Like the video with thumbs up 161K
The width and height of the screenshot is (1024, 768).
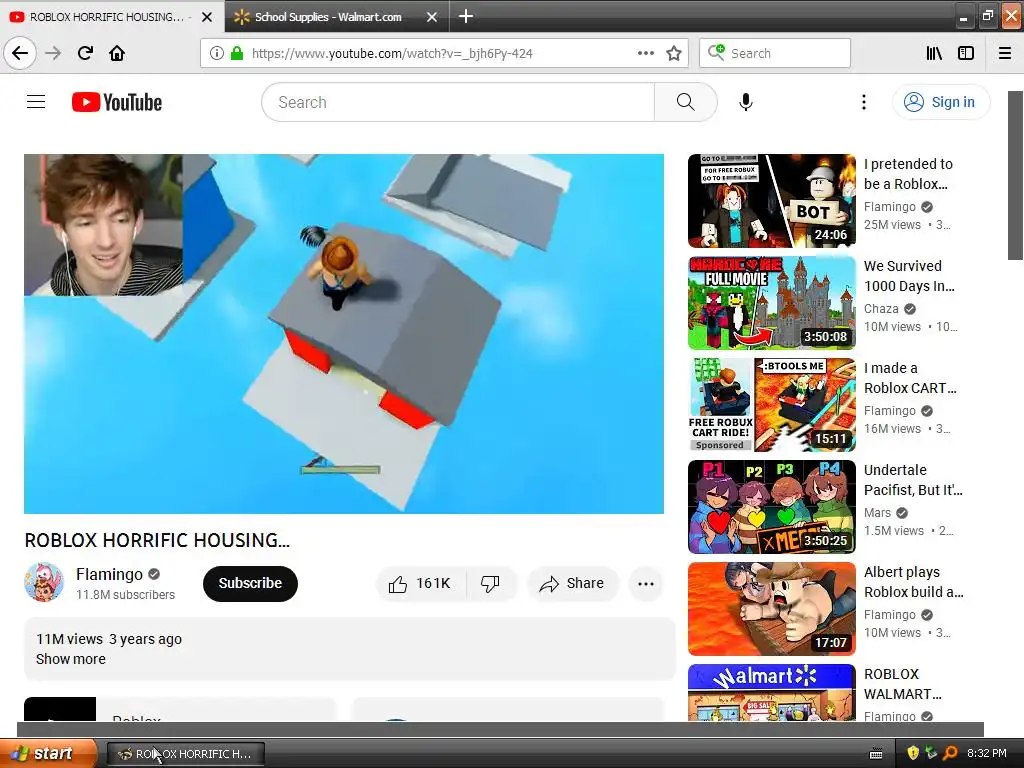point(421,583)
